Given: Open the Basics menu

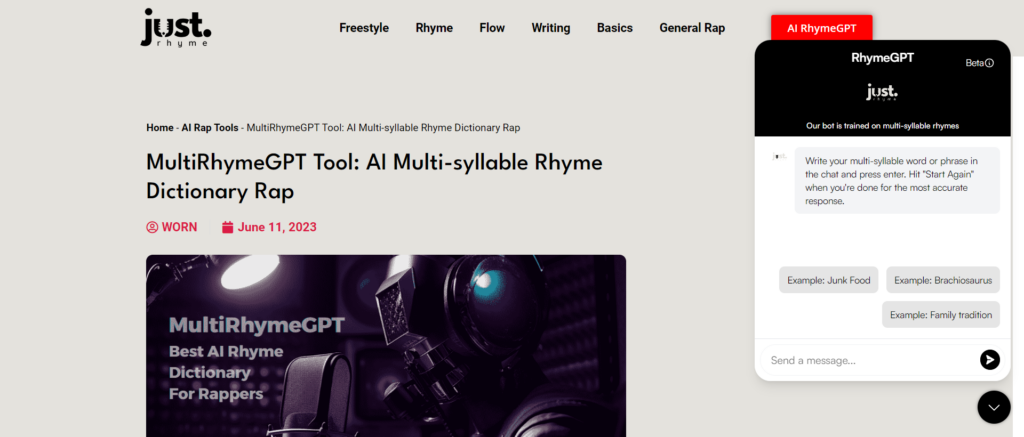Looking at the screenshot, I should click(615, 28).
